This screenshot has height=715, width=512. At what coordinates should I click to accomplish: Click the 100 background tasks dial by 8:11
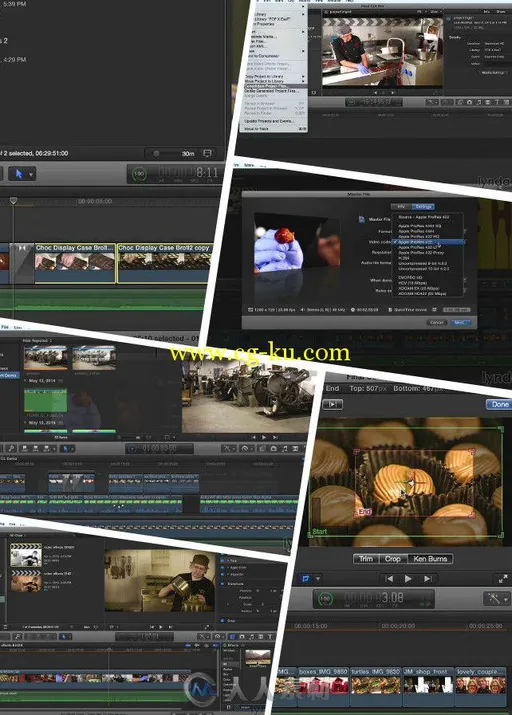[140, 174]
